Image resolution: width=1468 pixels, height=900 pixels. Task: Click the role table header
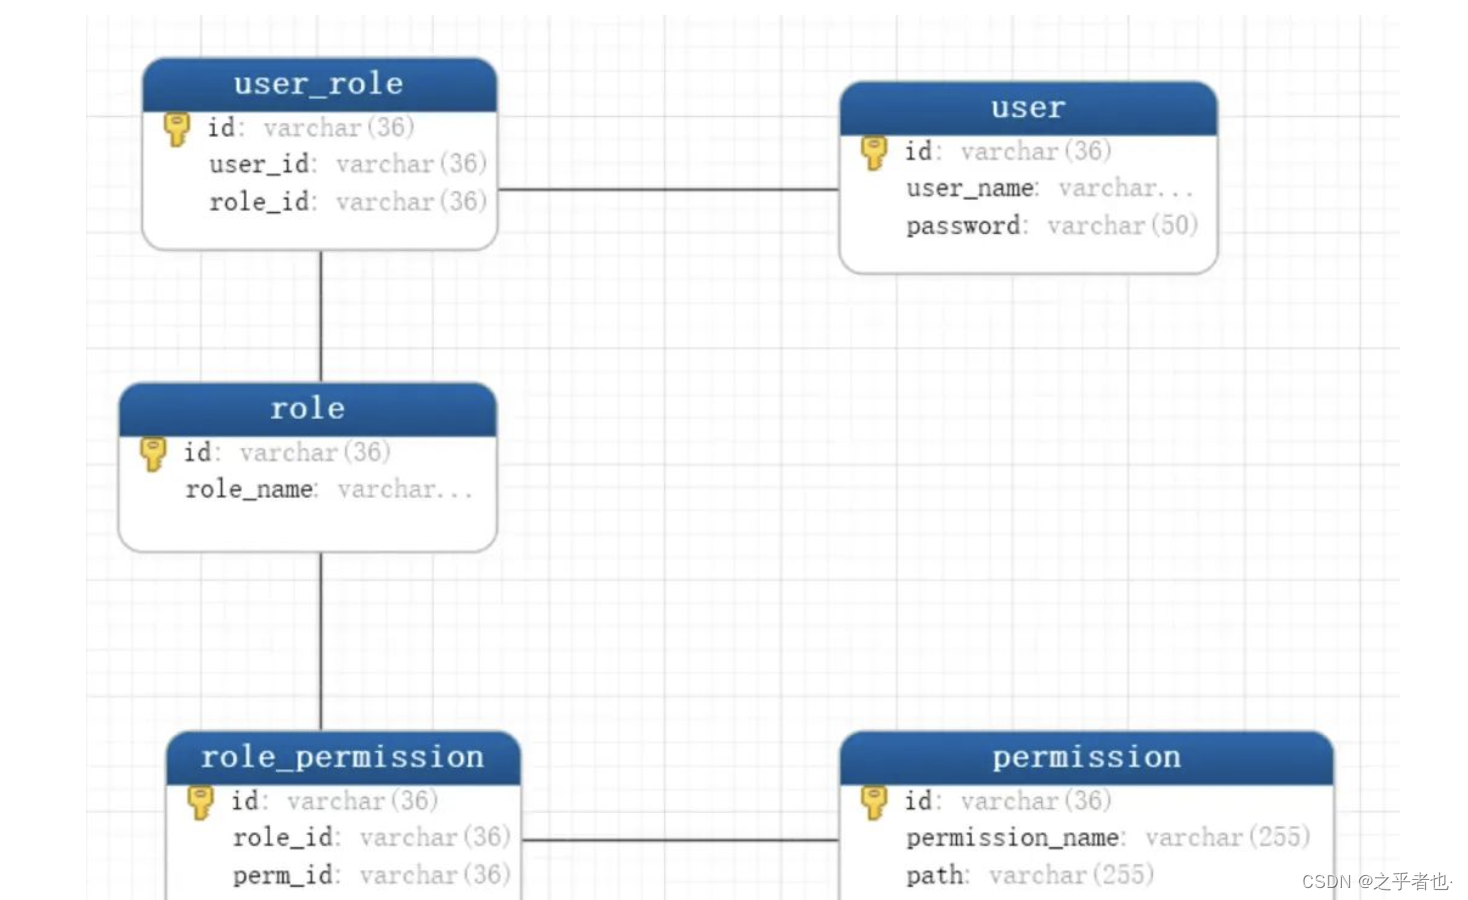[x=306, y=408]
